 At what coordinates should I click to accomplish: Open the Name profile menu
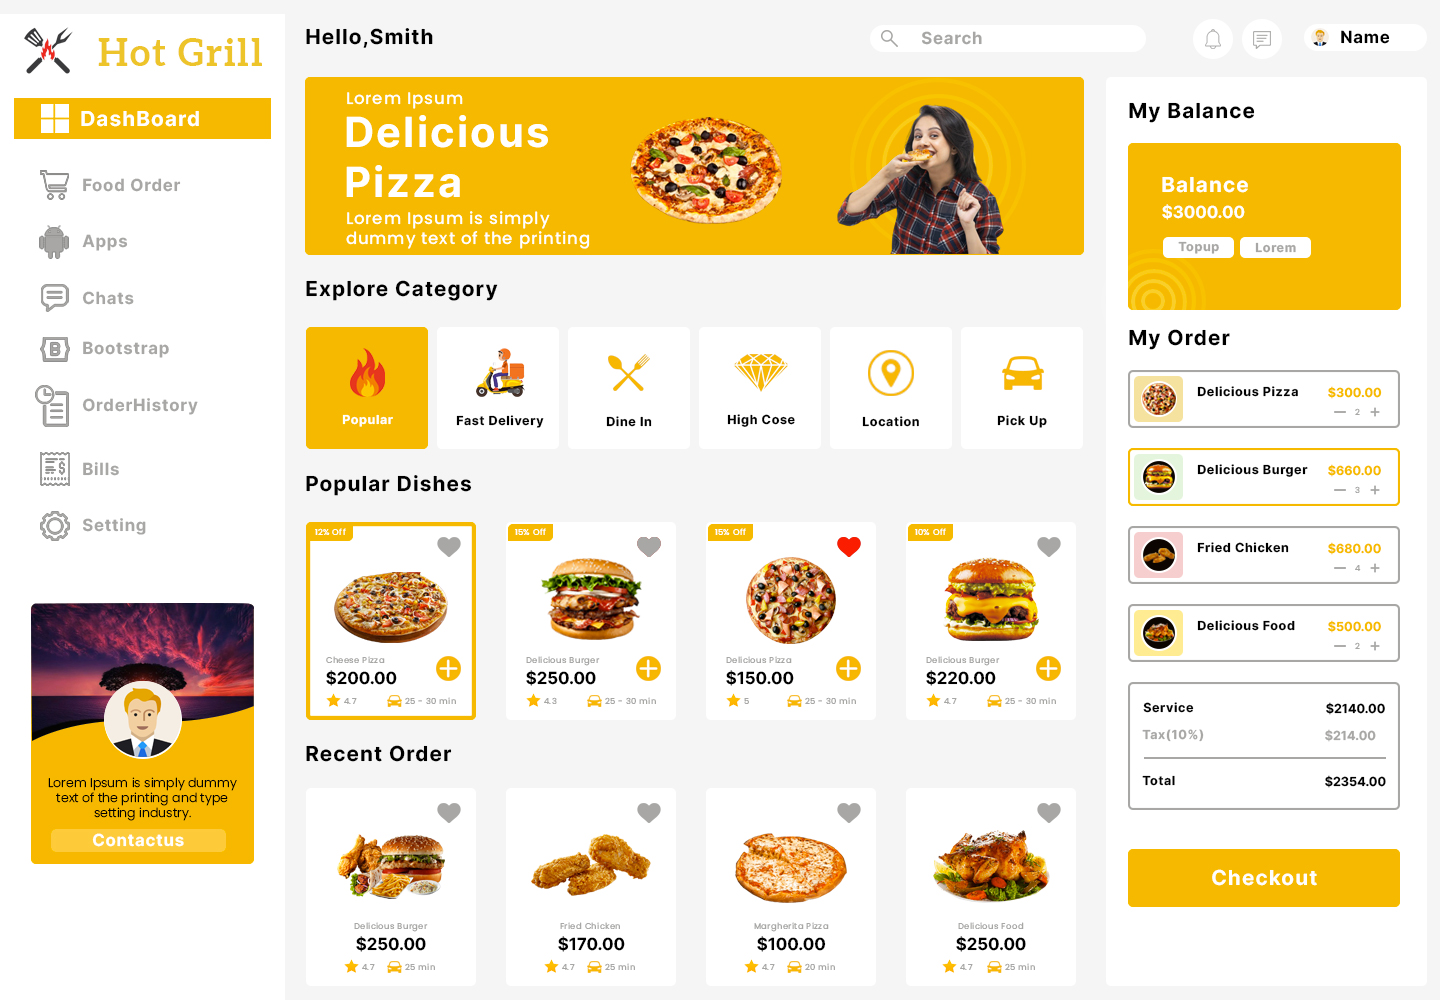point(1365,38)
